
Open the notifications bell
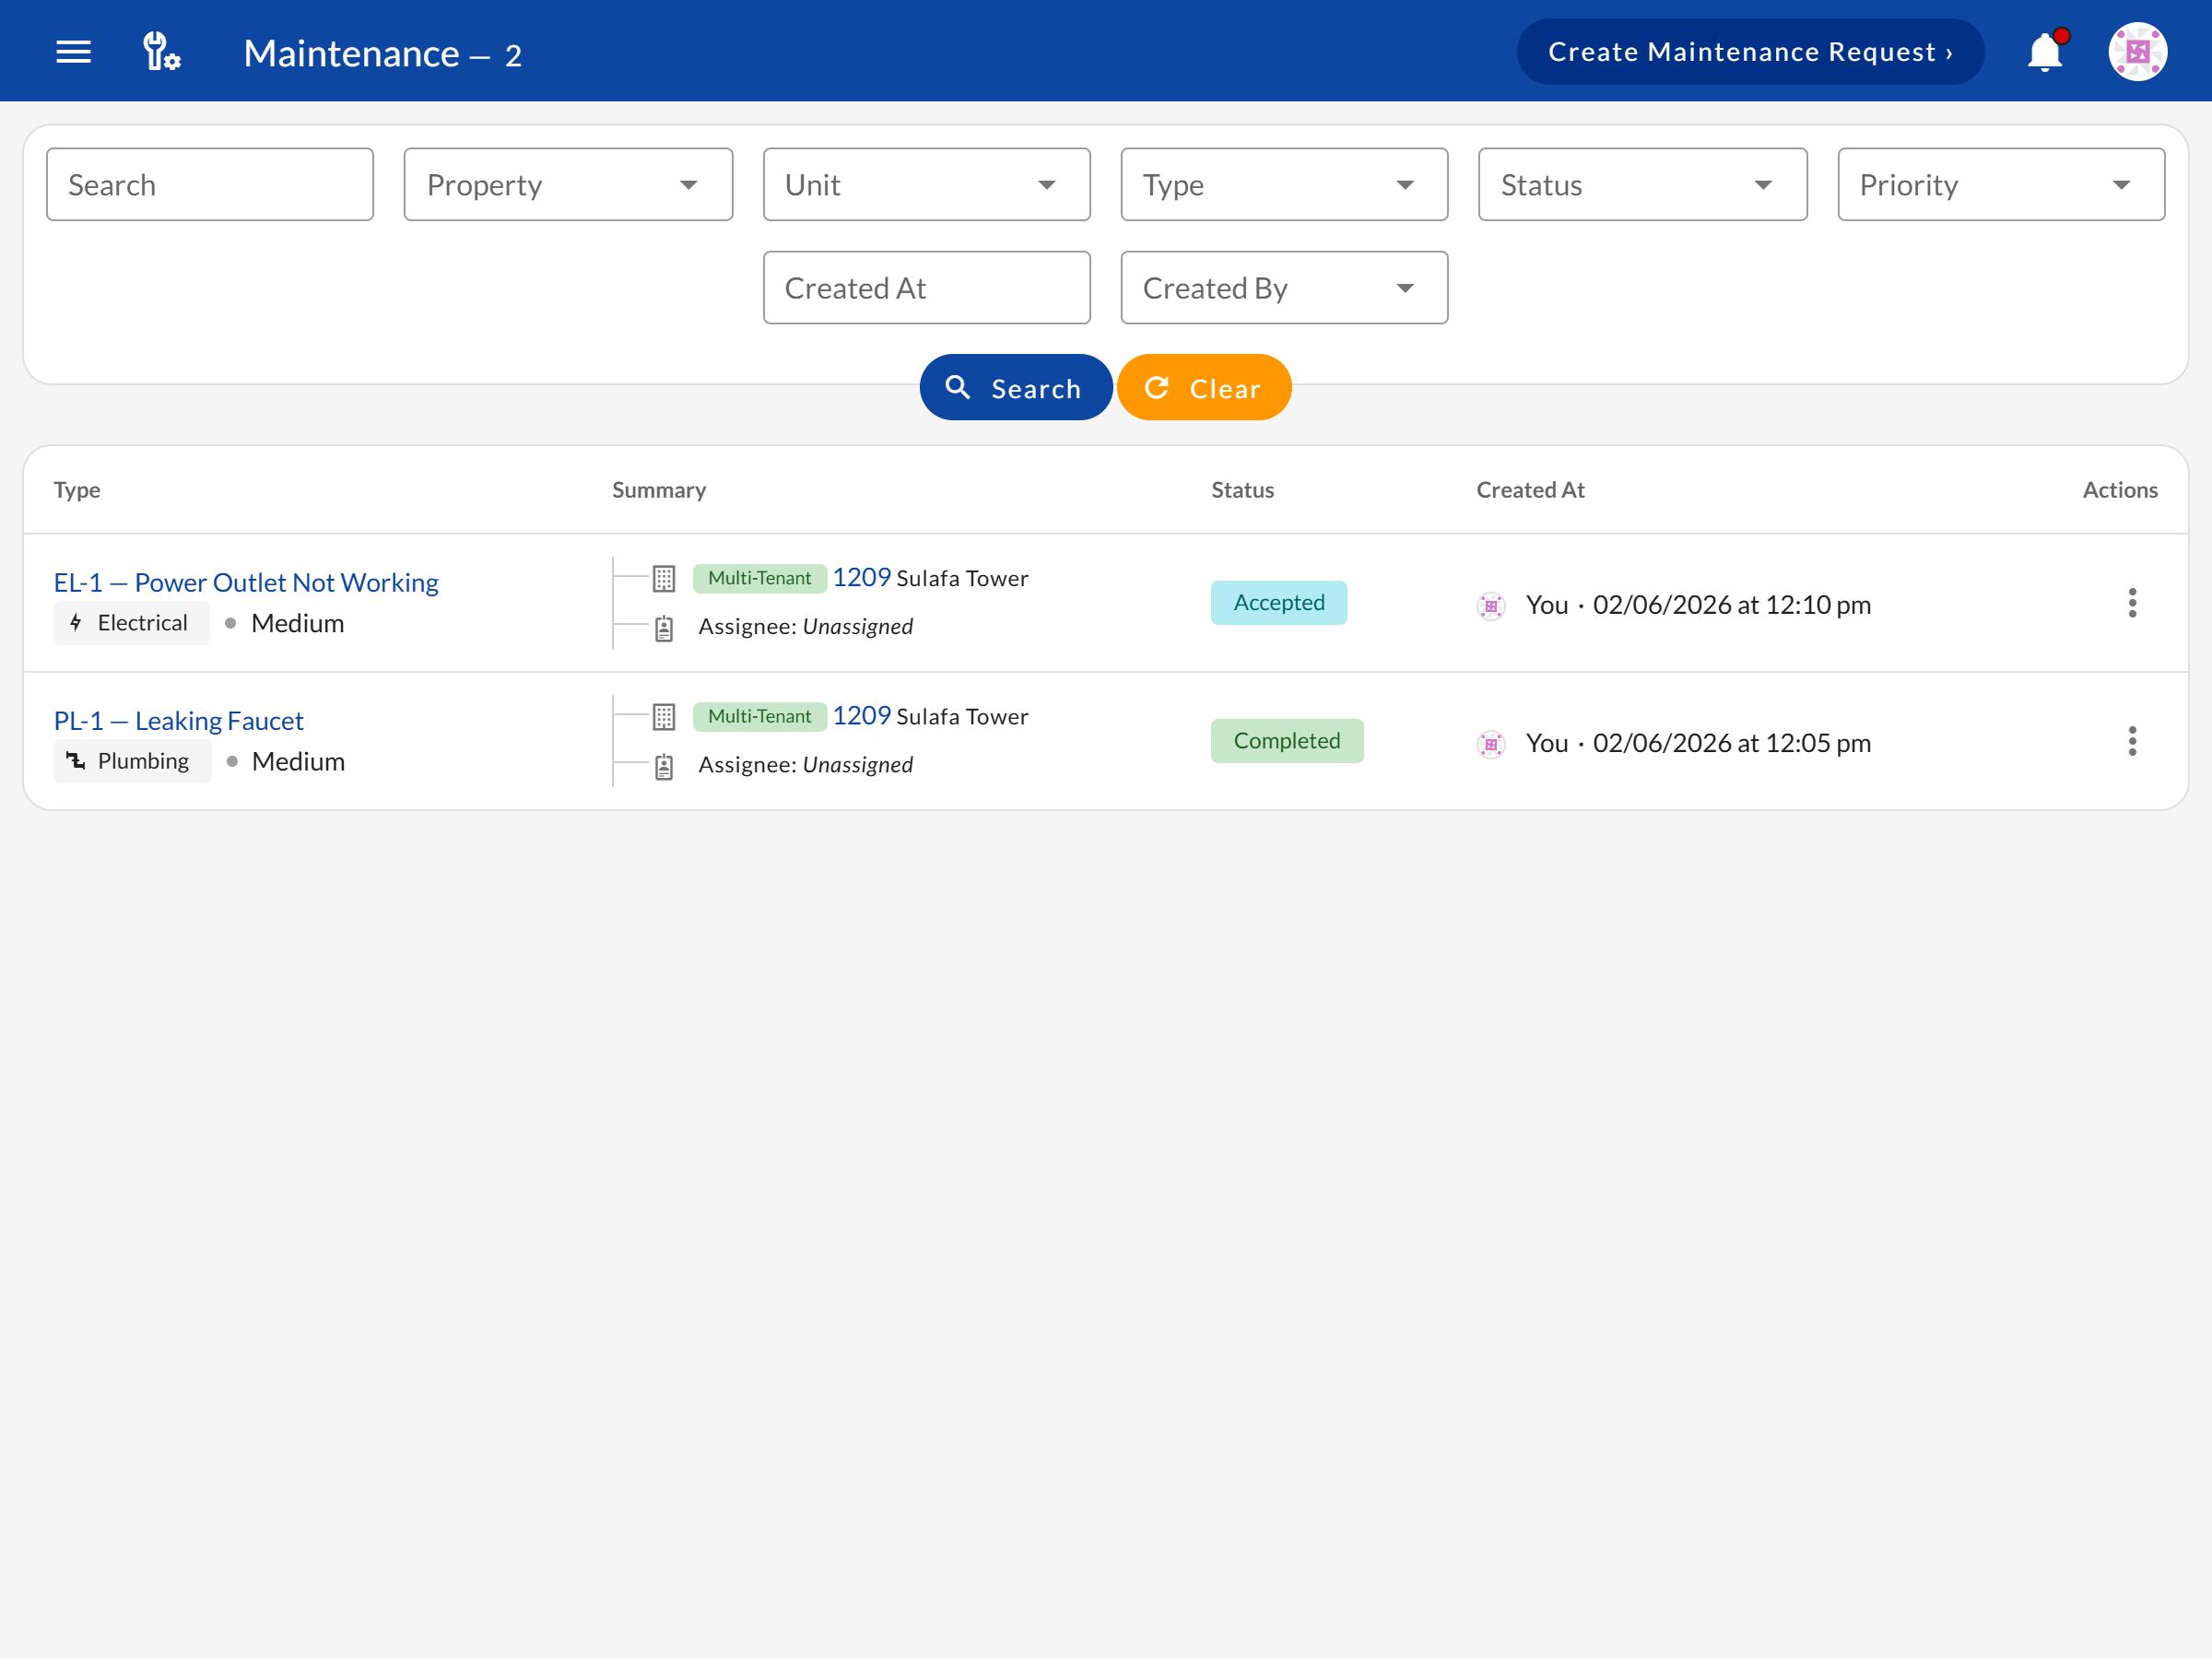2045,51
